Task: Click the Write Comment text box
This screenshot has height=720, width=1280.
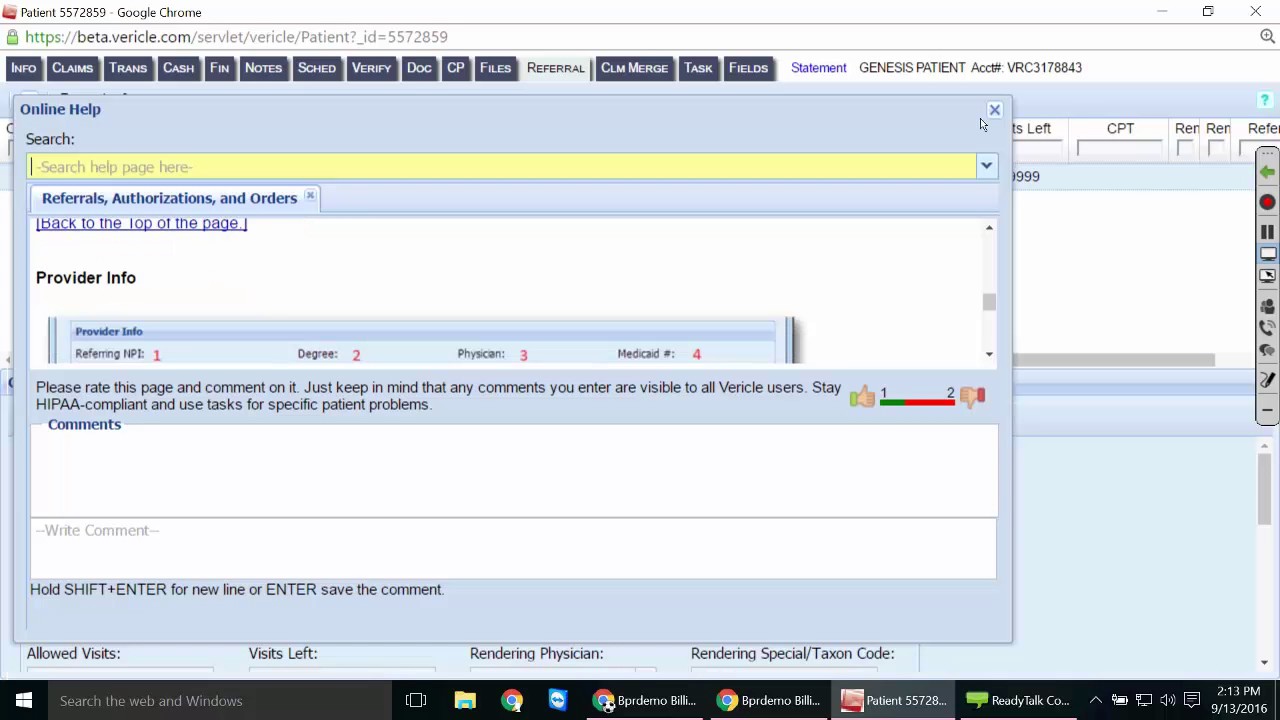Action: pyautogui.click(x=514, y=548)
